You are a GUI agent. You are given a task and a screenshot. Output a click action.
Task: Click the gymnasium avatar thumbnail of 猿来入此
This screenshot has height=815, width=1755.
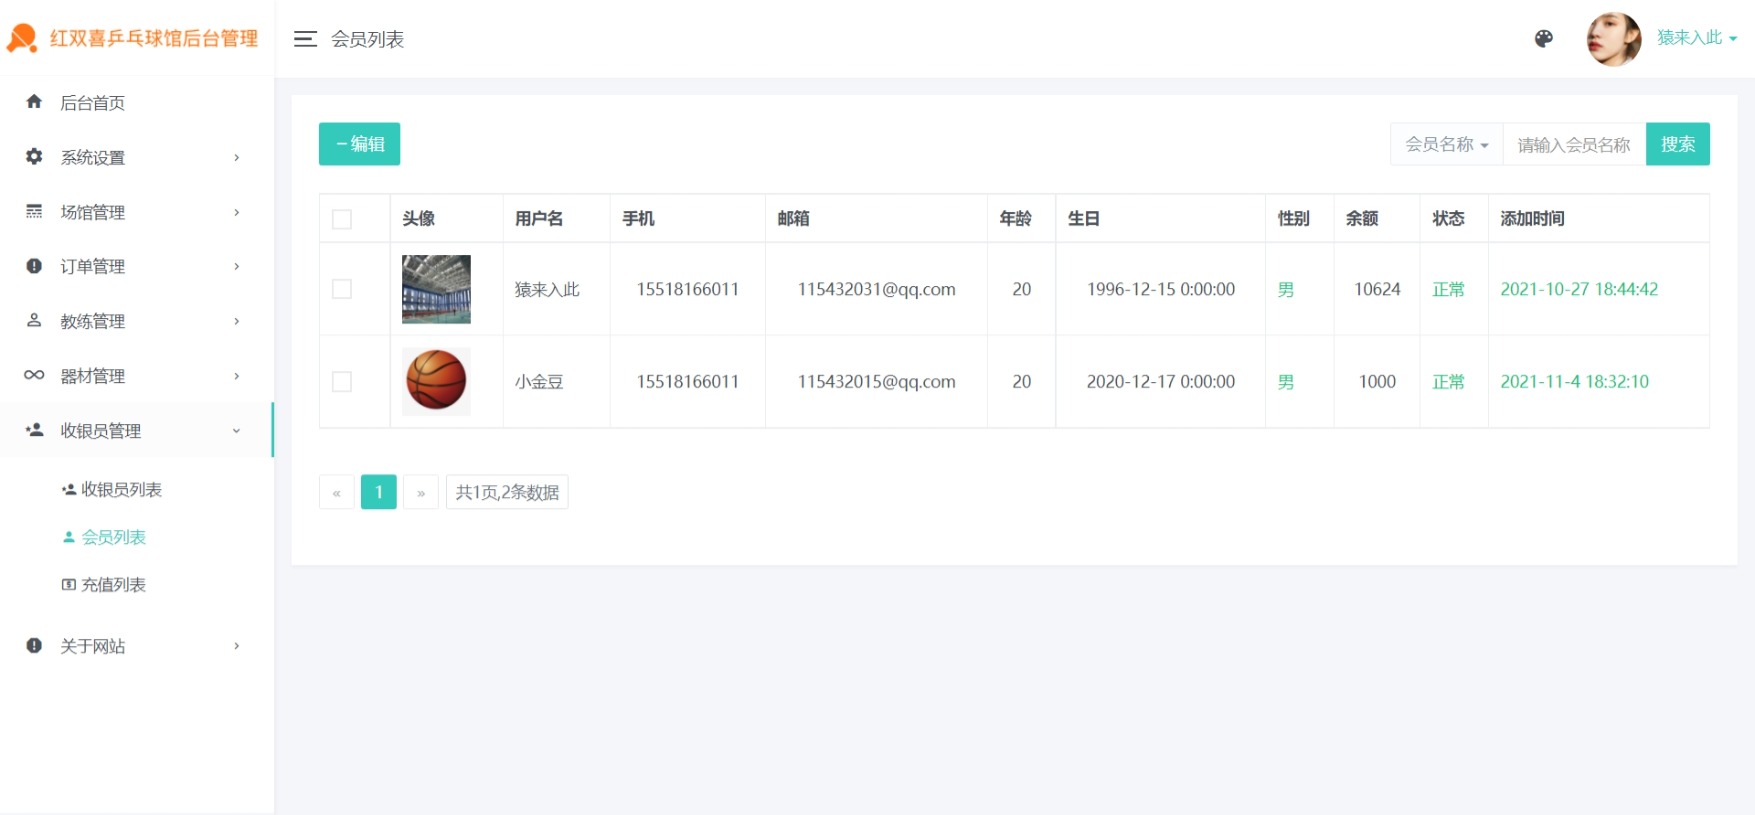436,289
